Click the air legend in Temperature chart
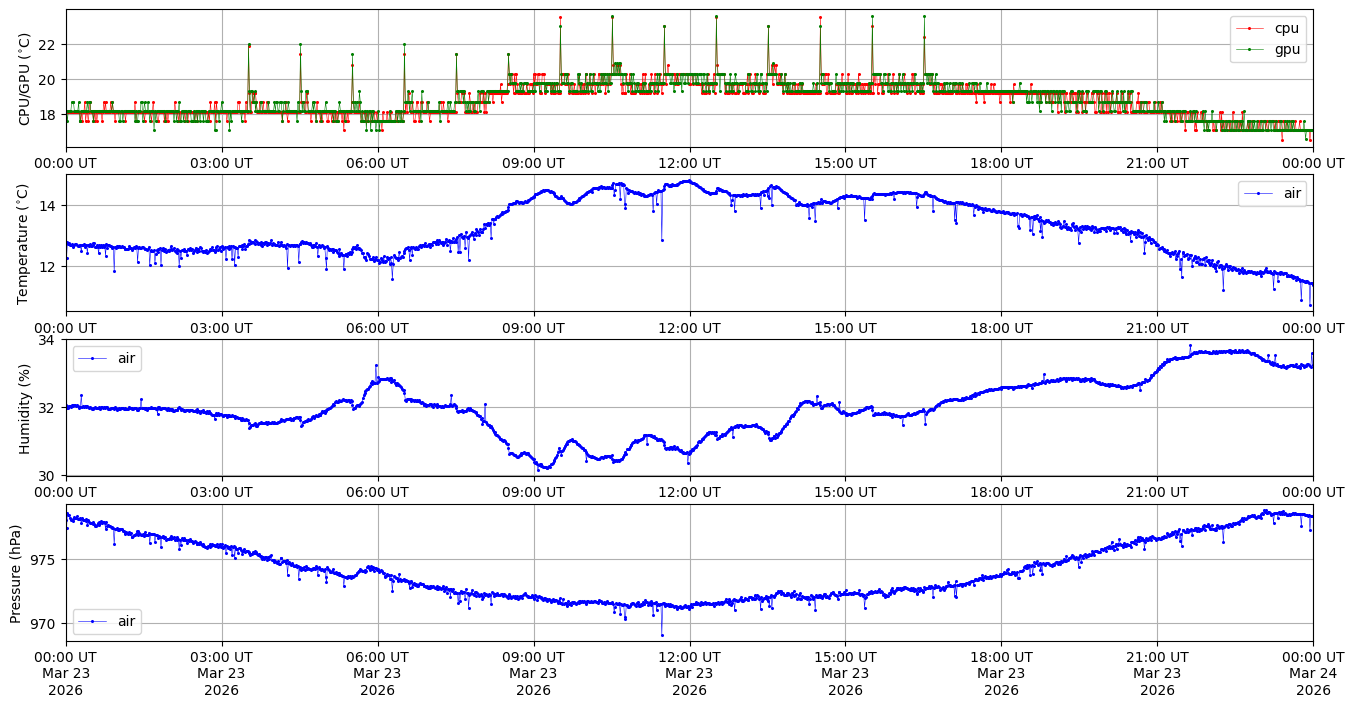The height and width of the screenshot is (707, 1354). click(x=1292, y=193)
